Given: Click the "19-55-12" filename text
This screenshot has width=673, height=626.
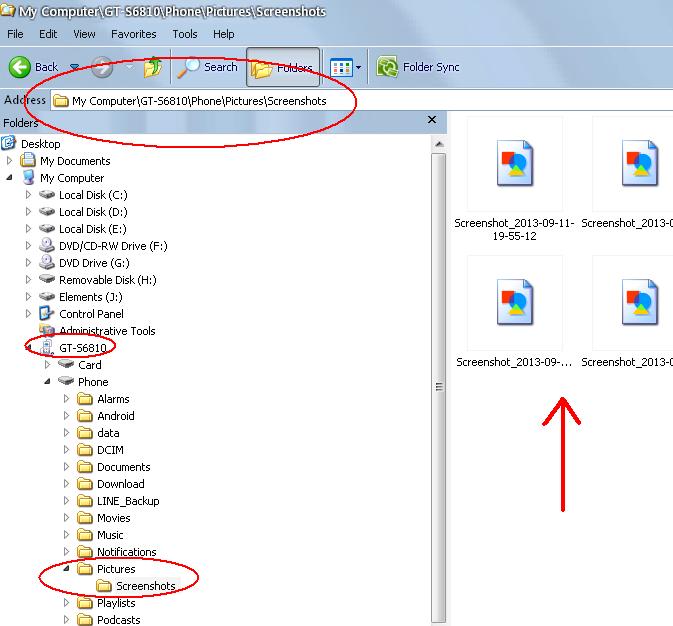Looking at the screenshot, I should 514,236.
